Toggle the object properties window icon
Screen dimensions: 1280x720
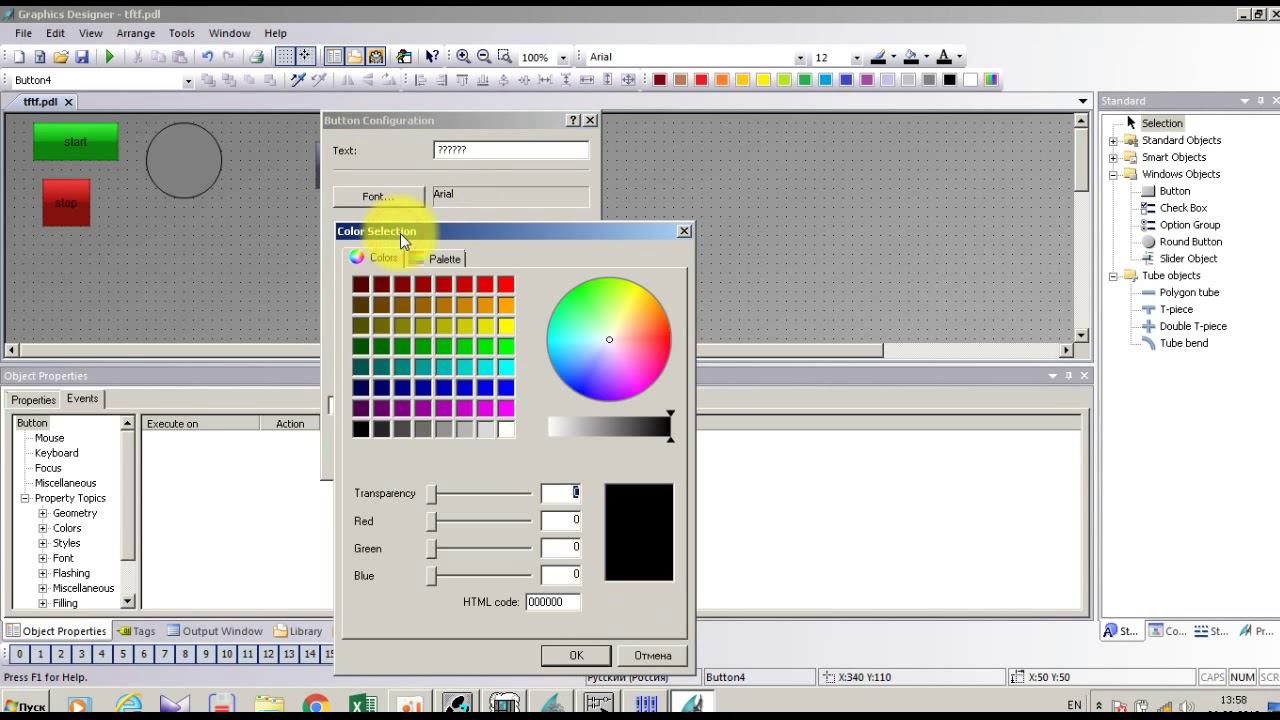tap(334, 57)
